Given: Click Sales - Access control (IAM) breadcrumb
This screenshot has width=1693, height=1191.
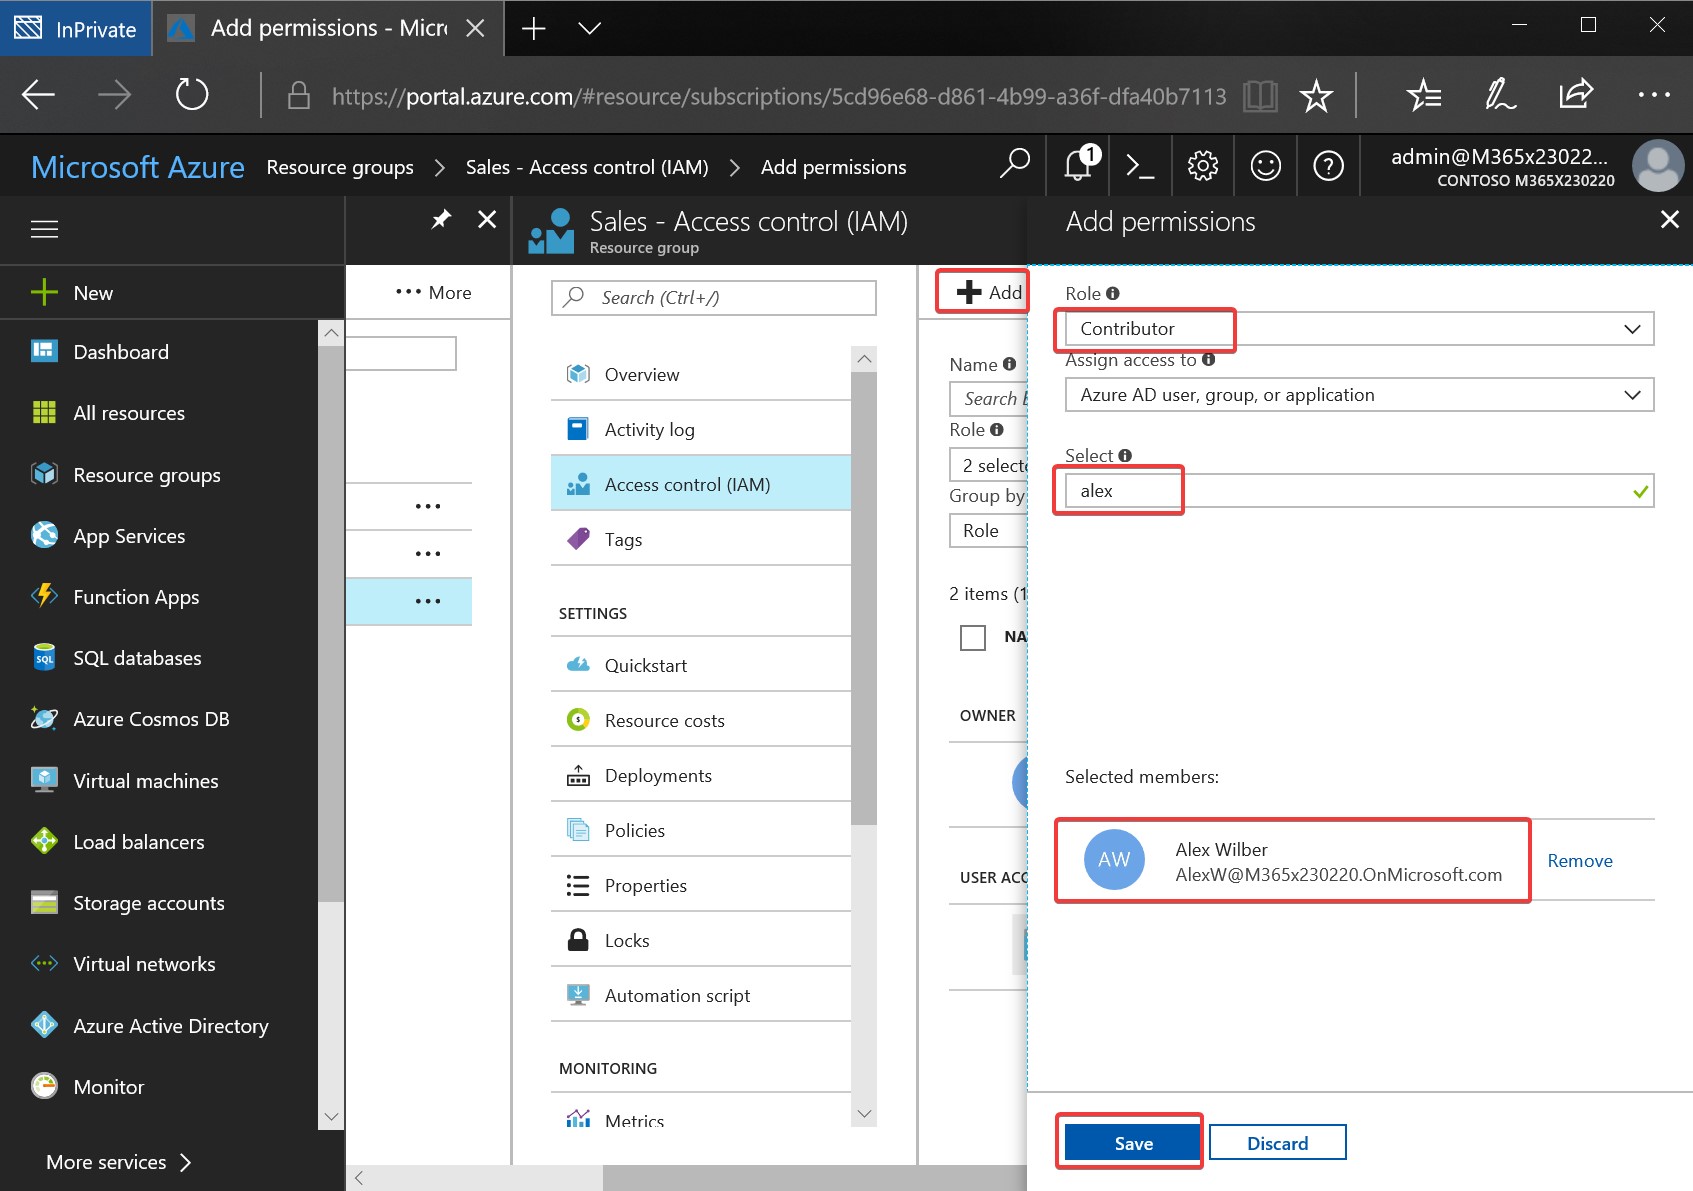Looking at the screenshot, I should (x=587, y=167).
